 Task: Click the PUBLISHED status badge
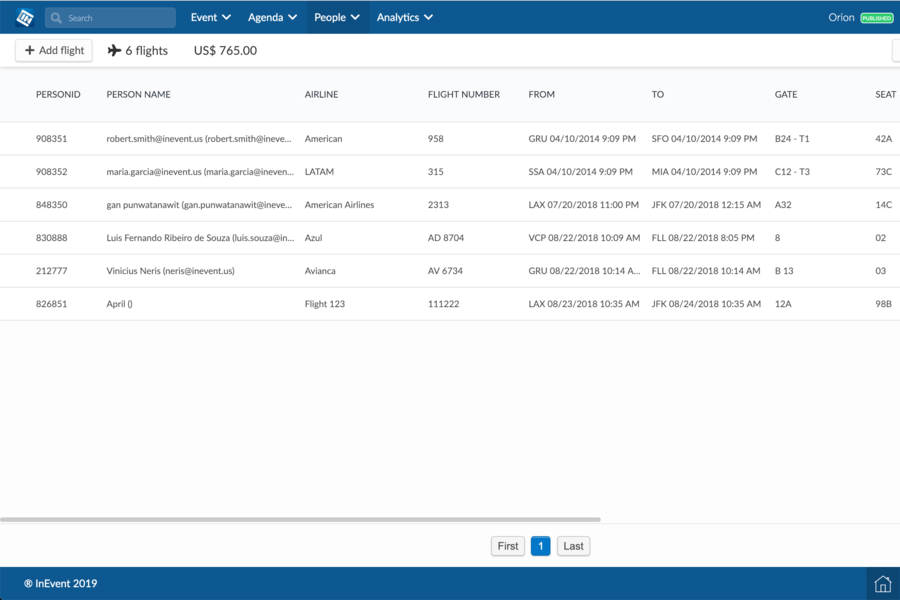pos(876,18)
